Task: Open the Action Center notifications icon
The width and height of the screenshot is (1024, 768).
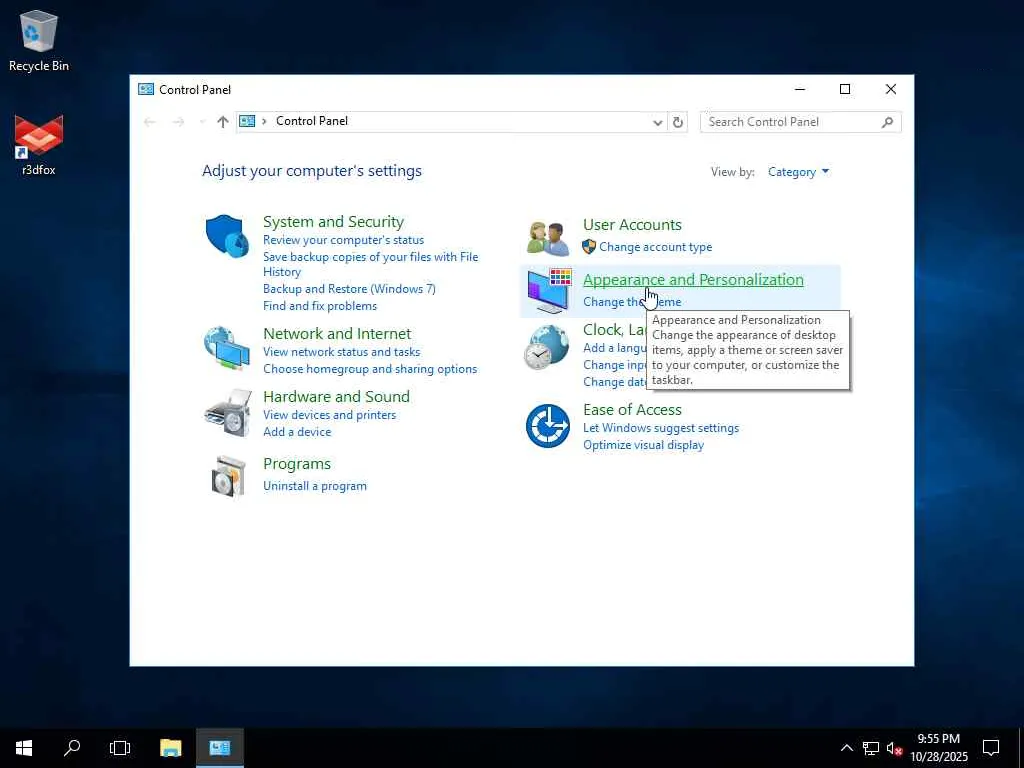Action: coord(991,748)
